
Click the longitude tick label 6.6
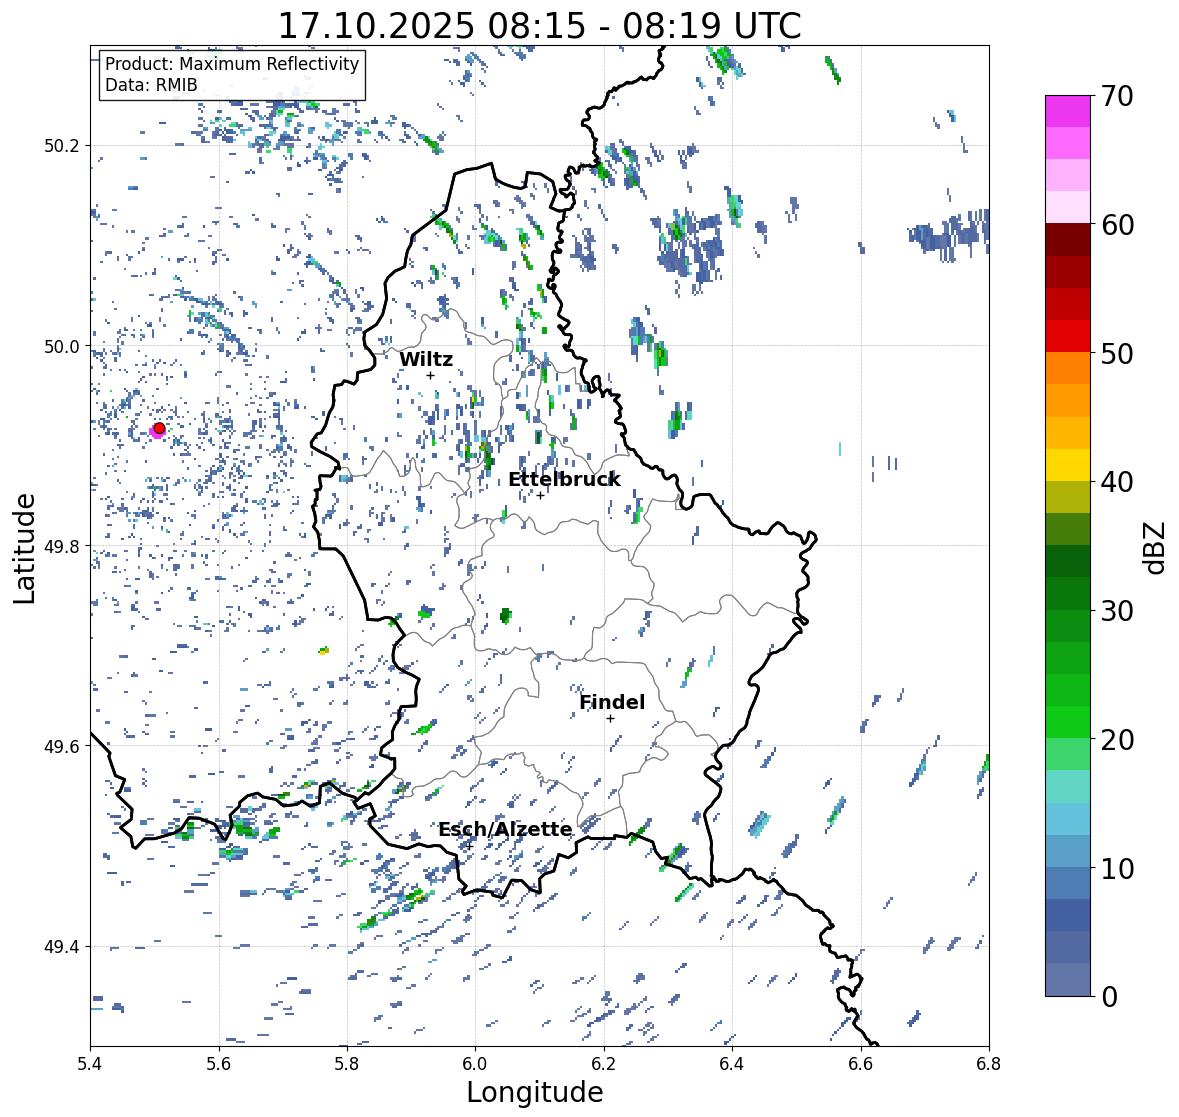coord(861,1064)
